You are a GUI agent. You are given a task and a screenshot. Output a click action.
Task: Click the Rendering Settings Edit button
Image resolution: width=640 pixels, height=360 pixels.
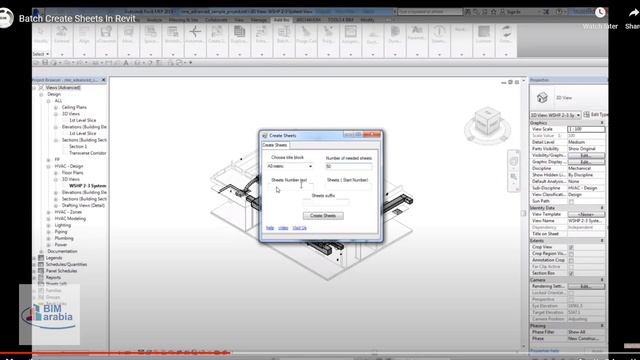tap(586, 287)
